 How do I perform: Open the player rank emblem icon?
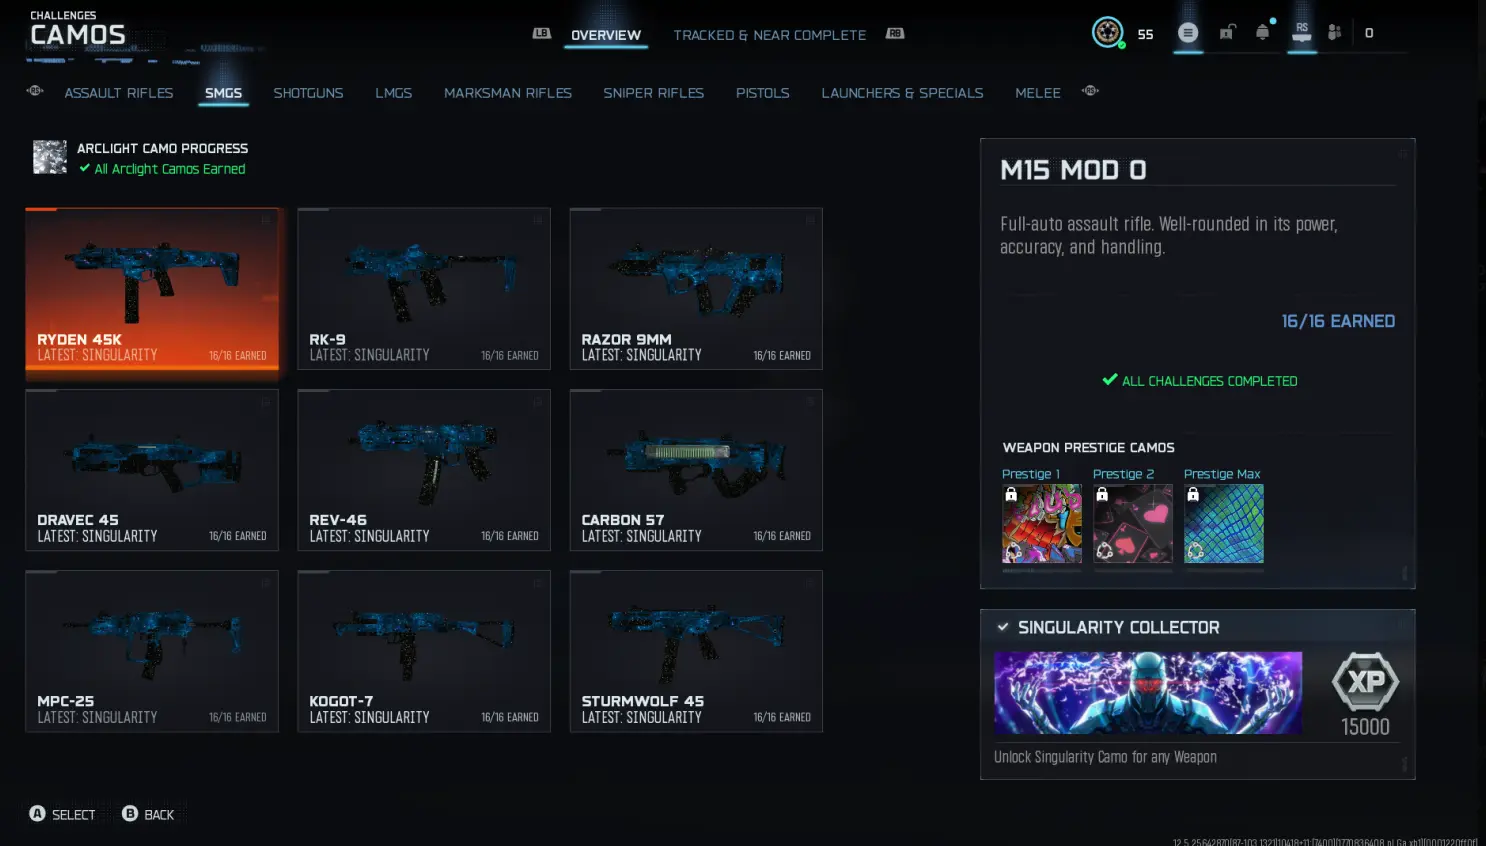tap(1107, 32)
